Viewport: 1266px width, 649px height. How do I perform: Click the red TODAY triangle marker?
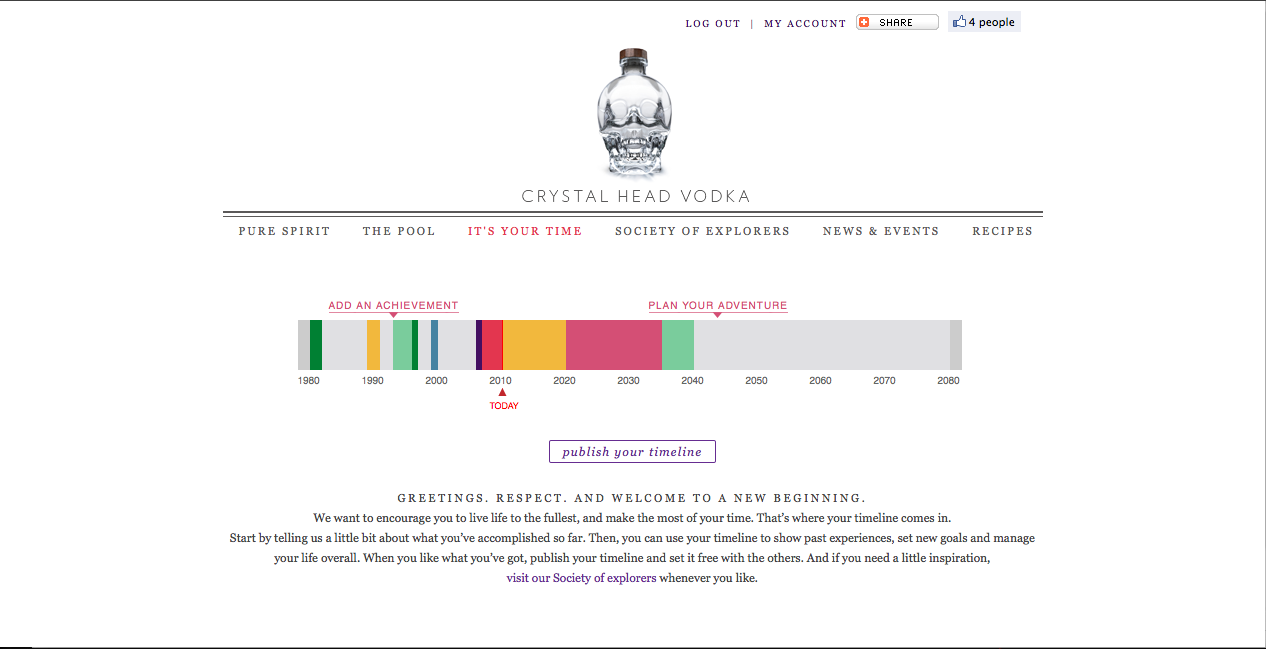(x=503, y=393)
